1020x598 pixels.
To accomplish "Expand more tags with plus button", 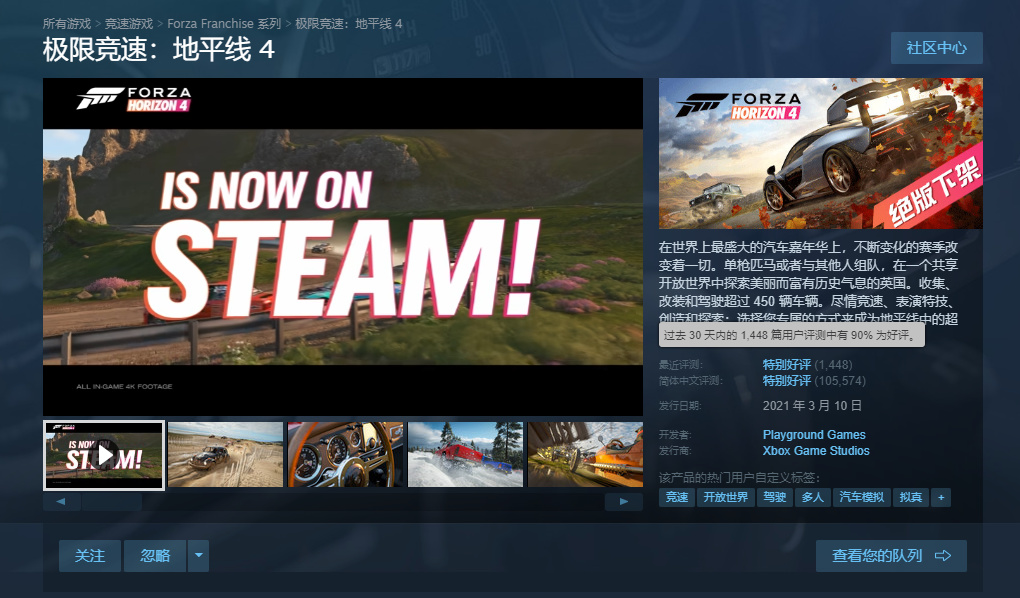I will (x=941, y=498).
